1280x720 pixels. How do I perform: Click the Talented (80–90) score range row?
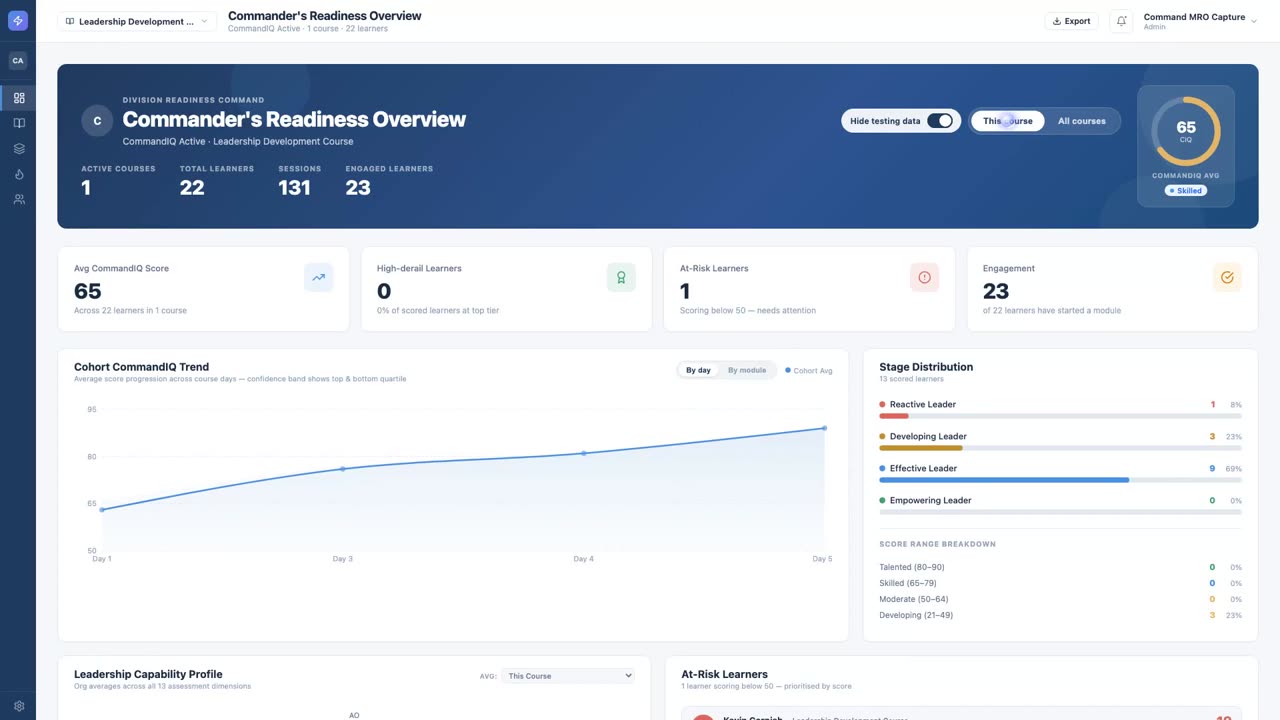(x=1060, y=567)
